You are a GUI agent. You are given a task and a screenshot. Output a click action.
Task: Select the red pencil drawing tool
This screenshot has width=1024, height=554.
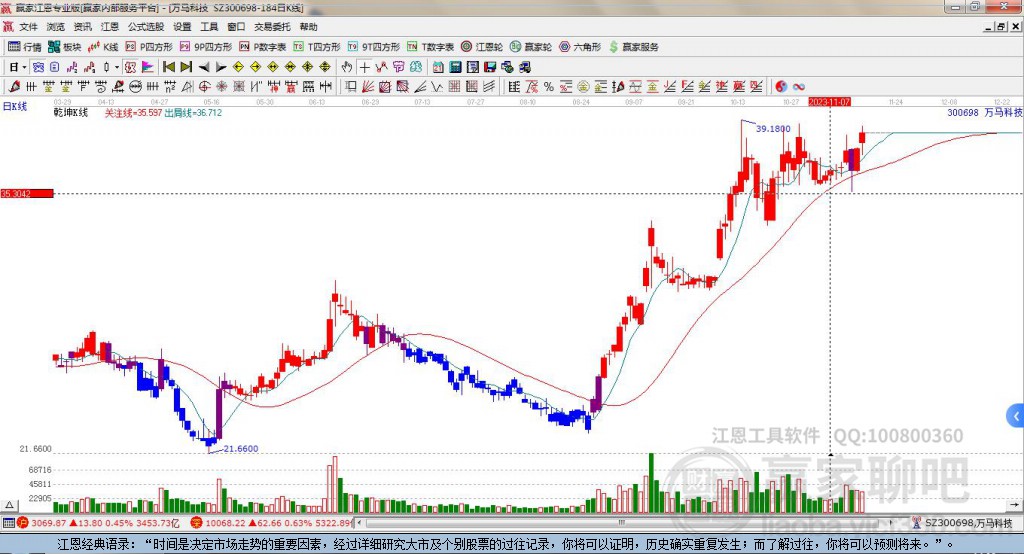pos(14,87)
